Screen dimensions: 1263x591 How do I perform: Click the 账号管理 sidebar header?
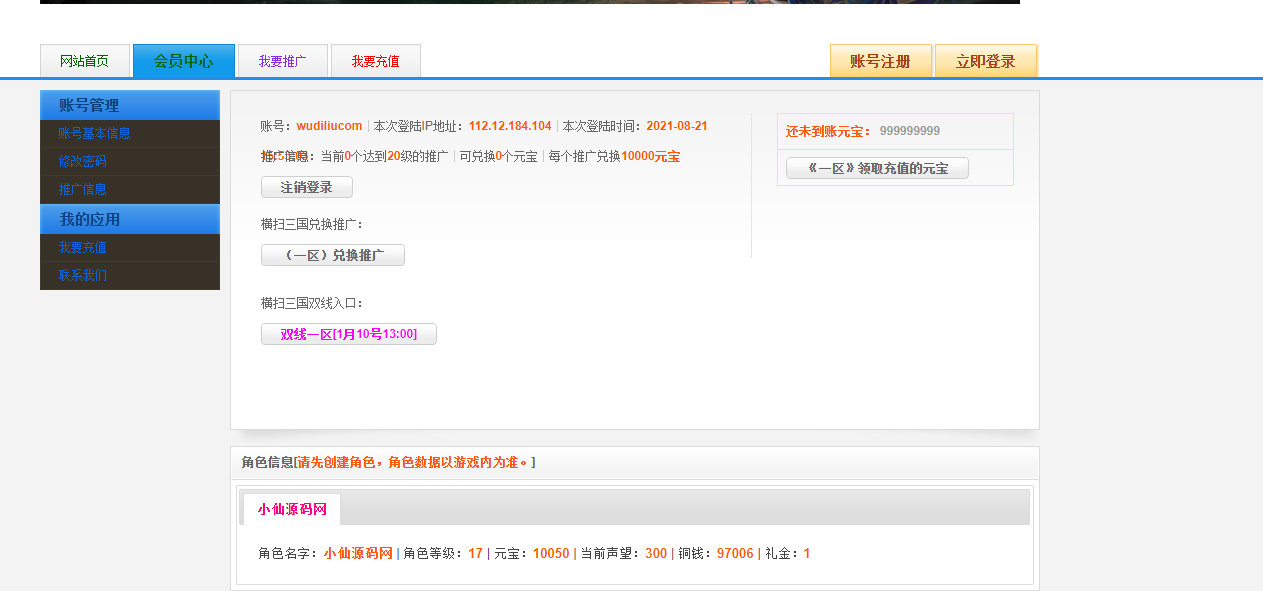[x=130, y=105]
